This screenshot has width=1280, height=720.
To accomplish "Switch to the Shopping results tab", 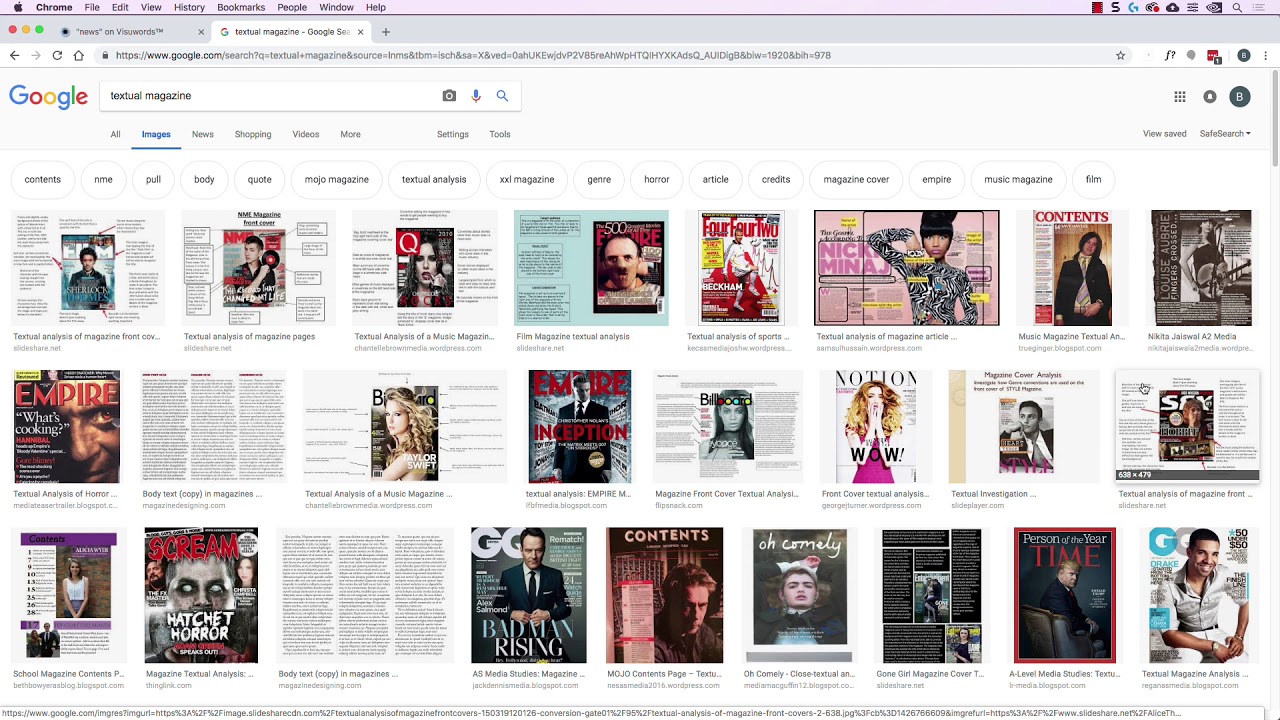I will (x=253, y=134).
